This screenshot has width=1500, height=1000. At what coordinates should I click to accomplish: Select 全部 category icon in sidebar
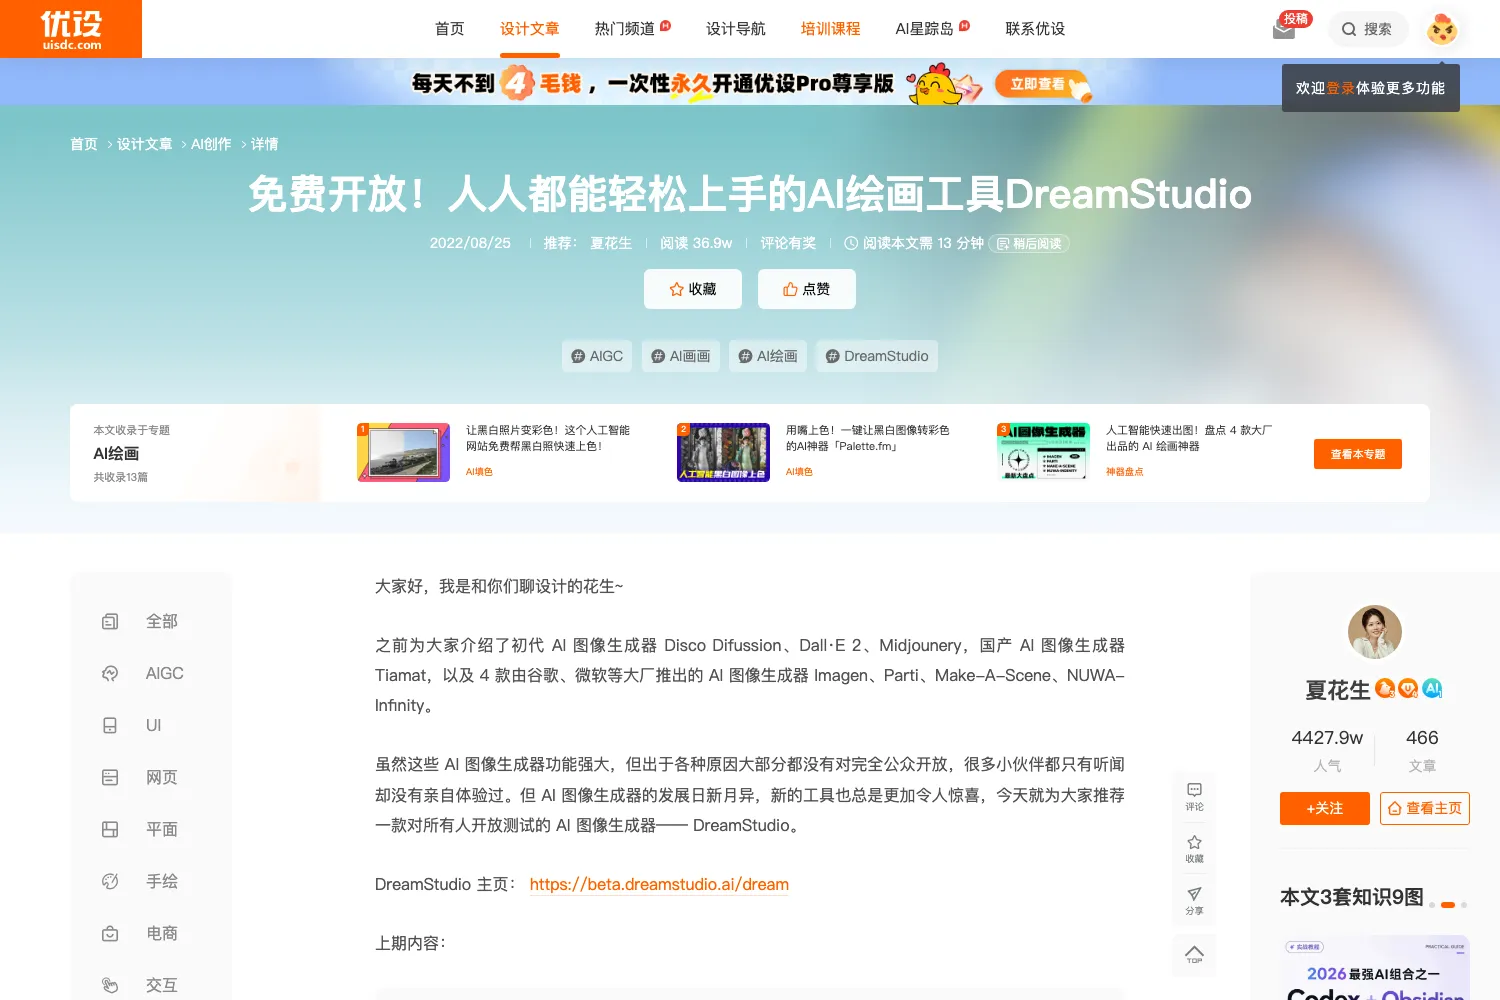point(110,621)
